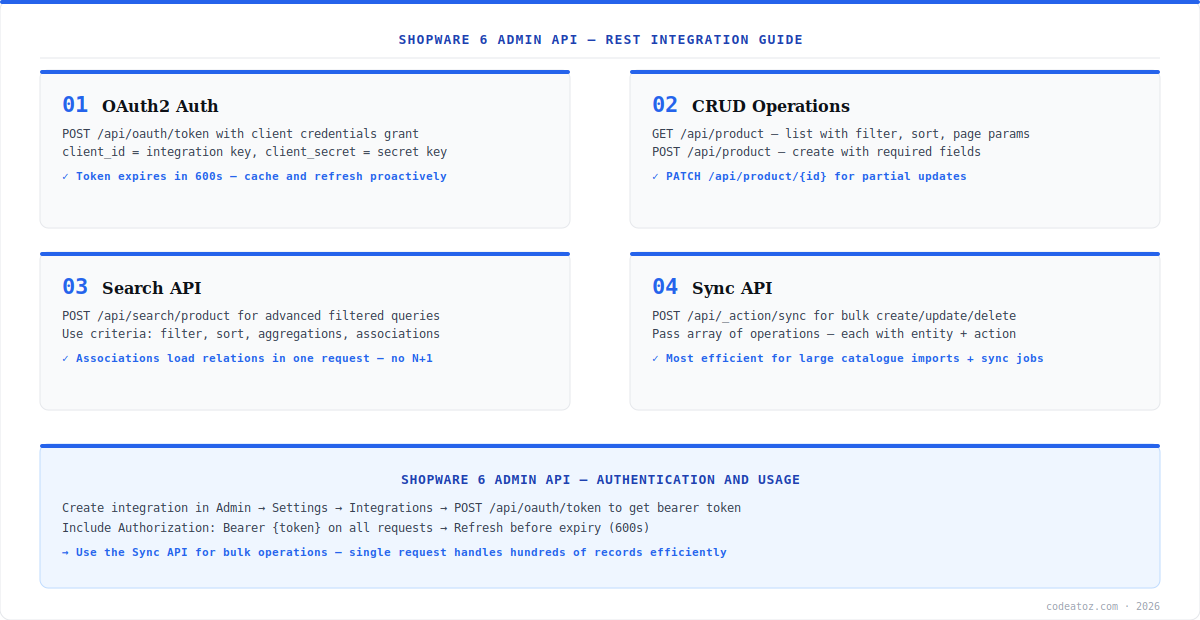Click the "codeatoz.com · 2026" footer text
Image resolution: width=1200 pixels, height=620 pixels.
point(1103,606)
